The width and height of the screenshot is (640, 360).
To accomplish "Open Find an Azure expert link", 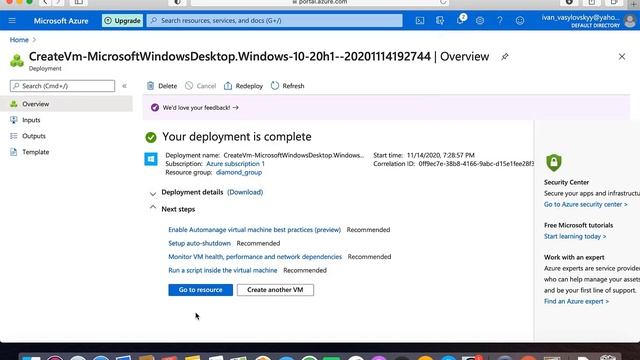I will click(x=576, y=301).
